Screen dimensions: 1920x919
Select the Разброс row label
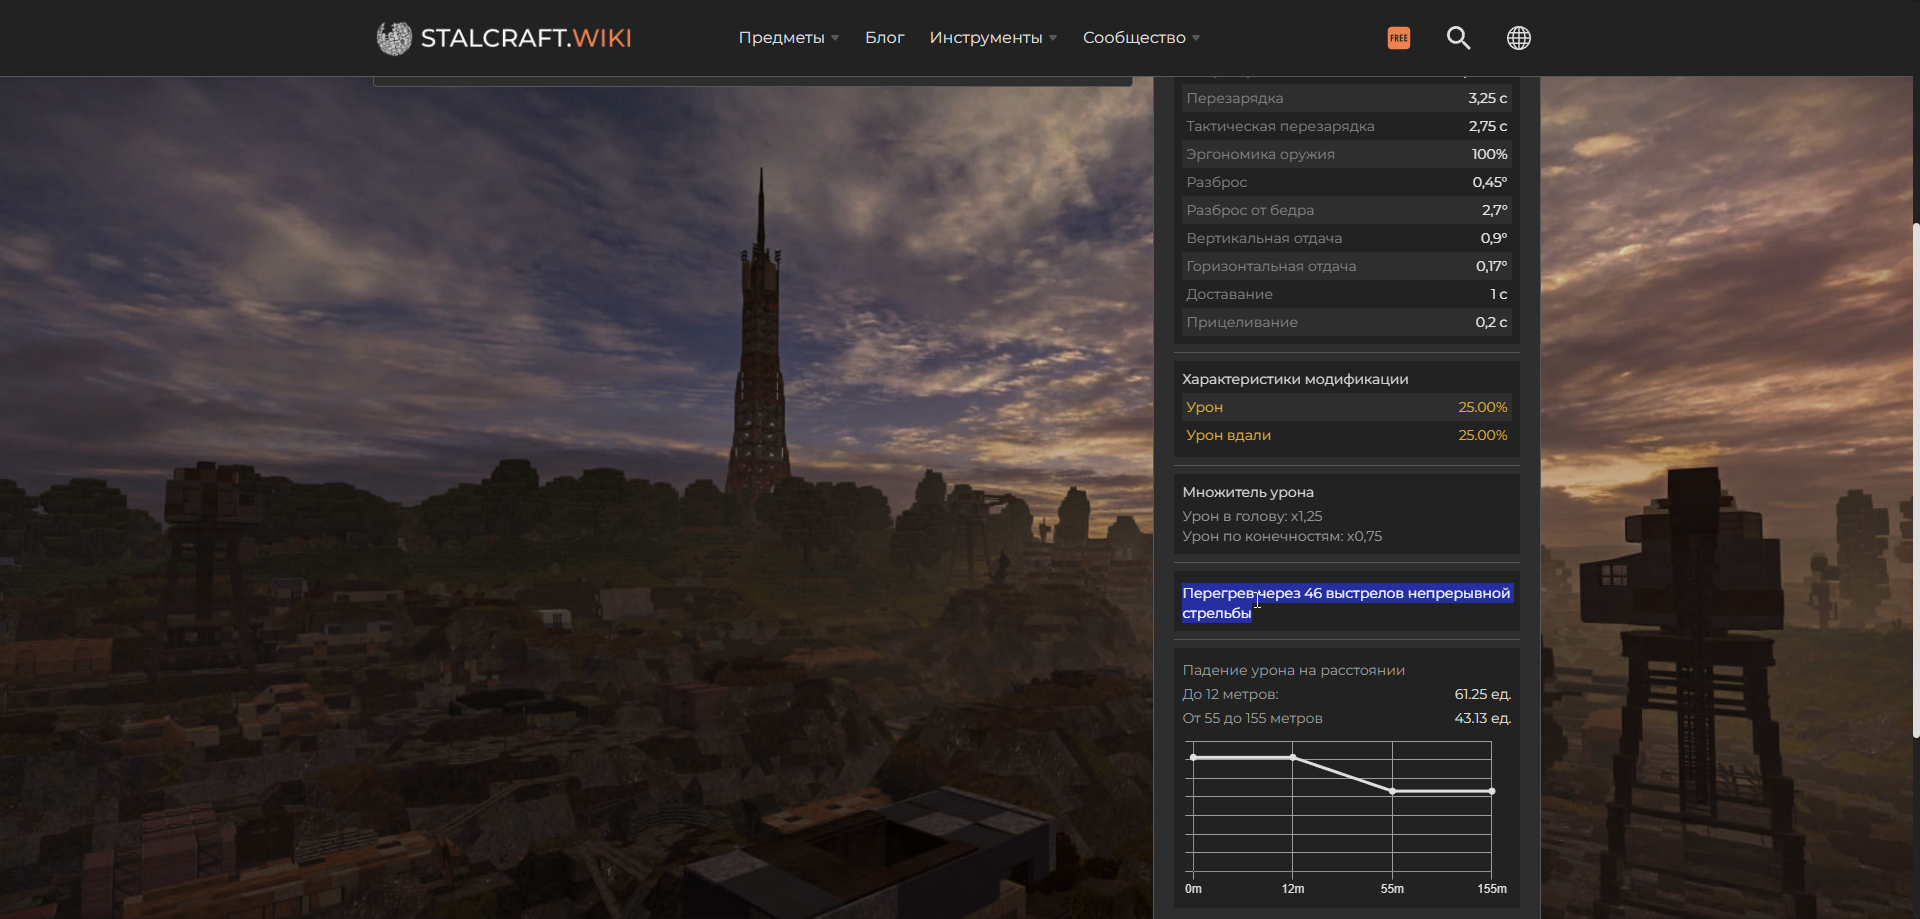(1216, 182)
